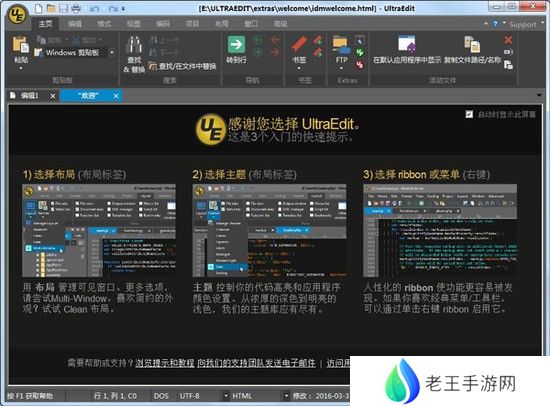Toggle the auto-show this screen checkbox
The height and width of the screenshot is (406, 550).
tap(469, 114)
